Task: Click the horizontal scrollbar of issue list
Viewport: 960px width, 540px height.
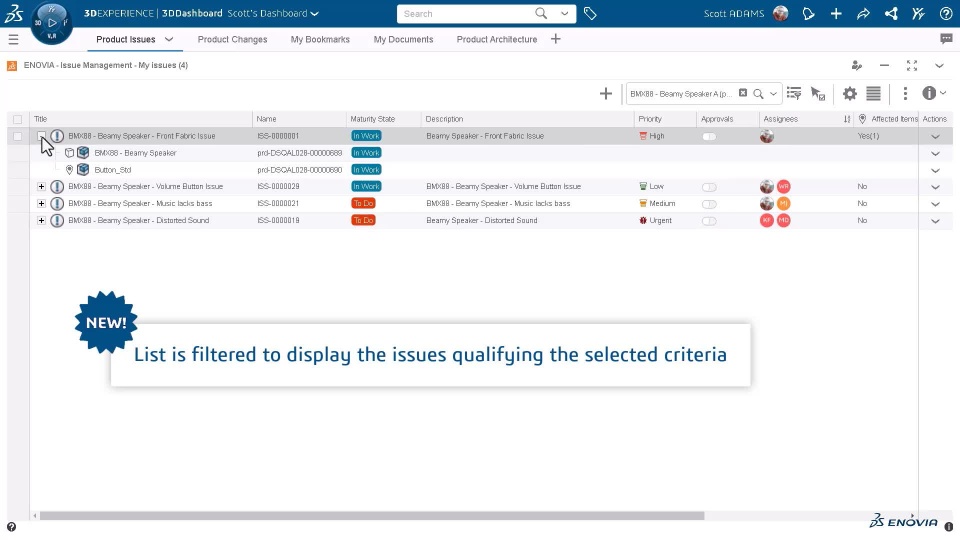Action: 372,516
